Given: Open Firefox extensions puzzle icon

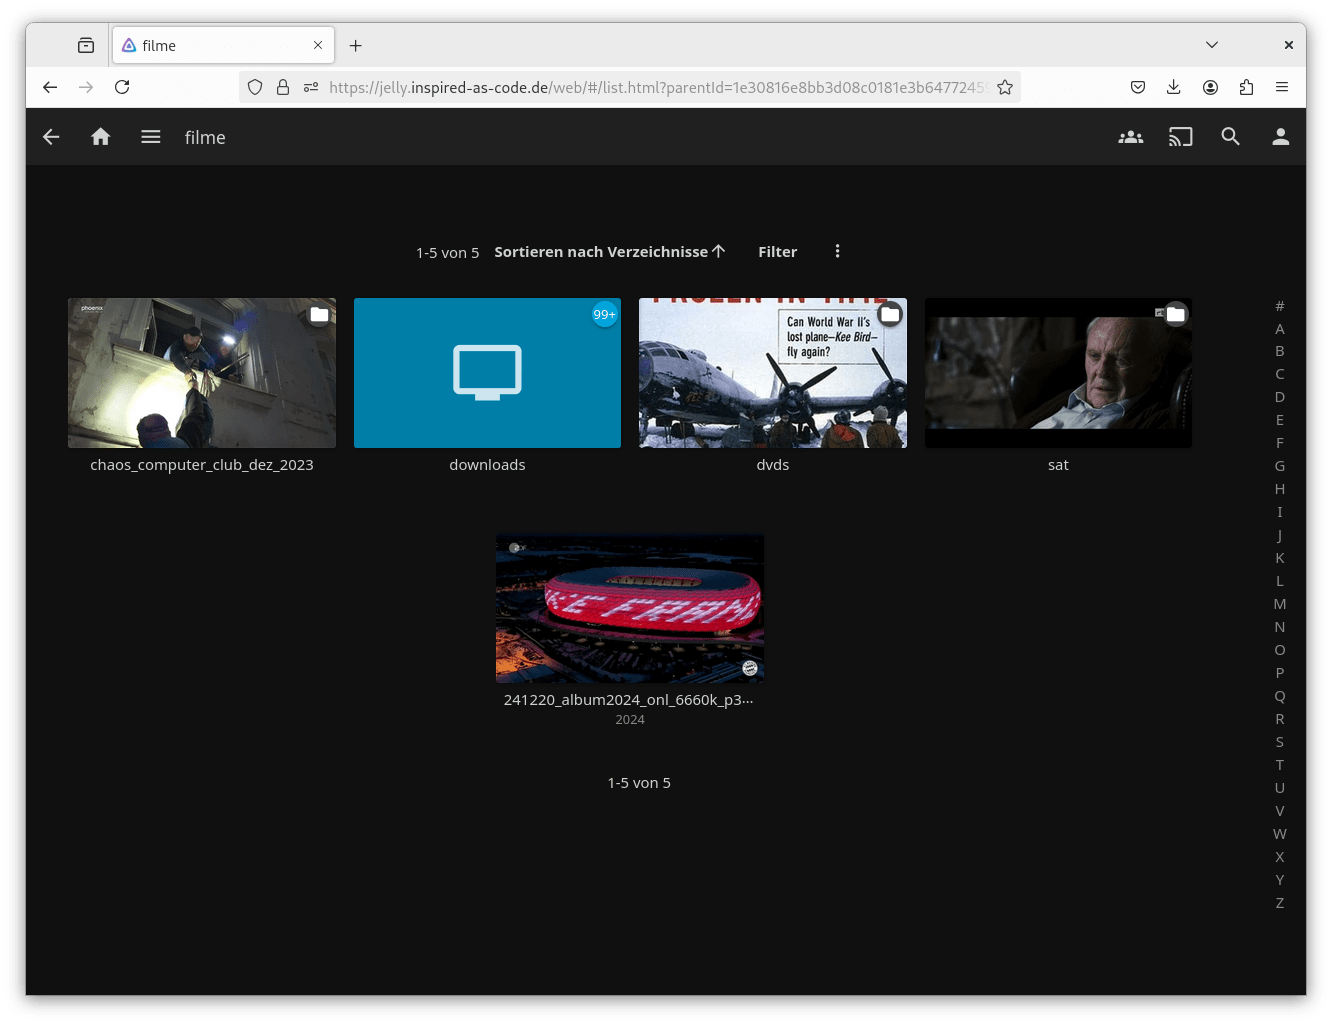Looking at the screenshot, I should 1246,87.
